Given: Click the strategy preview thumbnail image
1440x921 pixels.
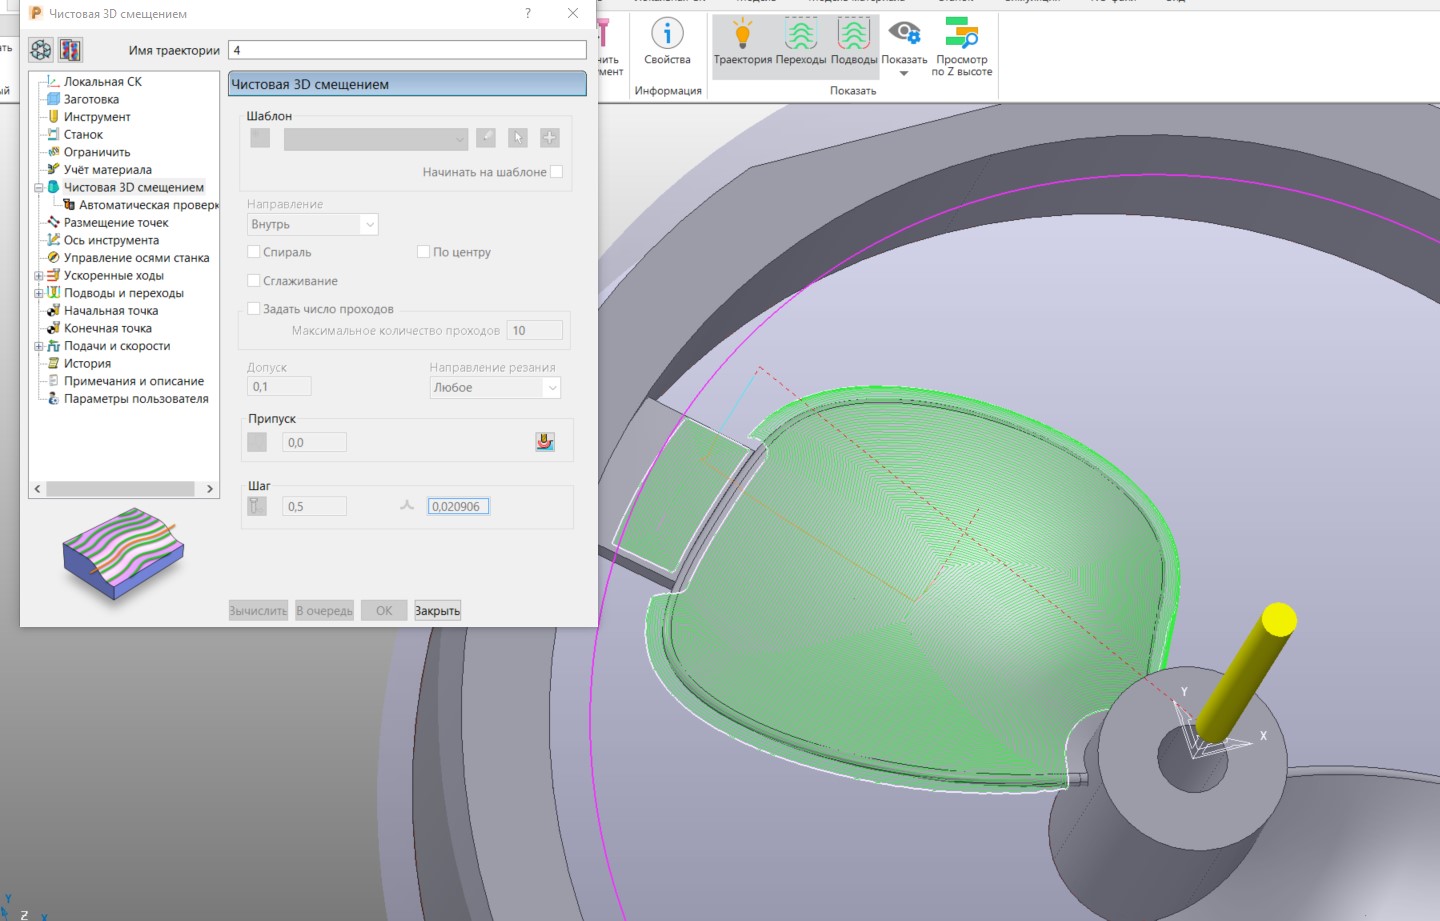Looking at the screenshot, I should click(123, 553).
